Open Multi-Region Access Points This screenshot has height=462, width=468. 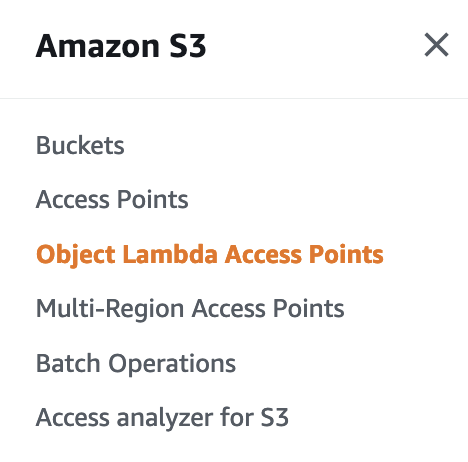pos(190,309)
